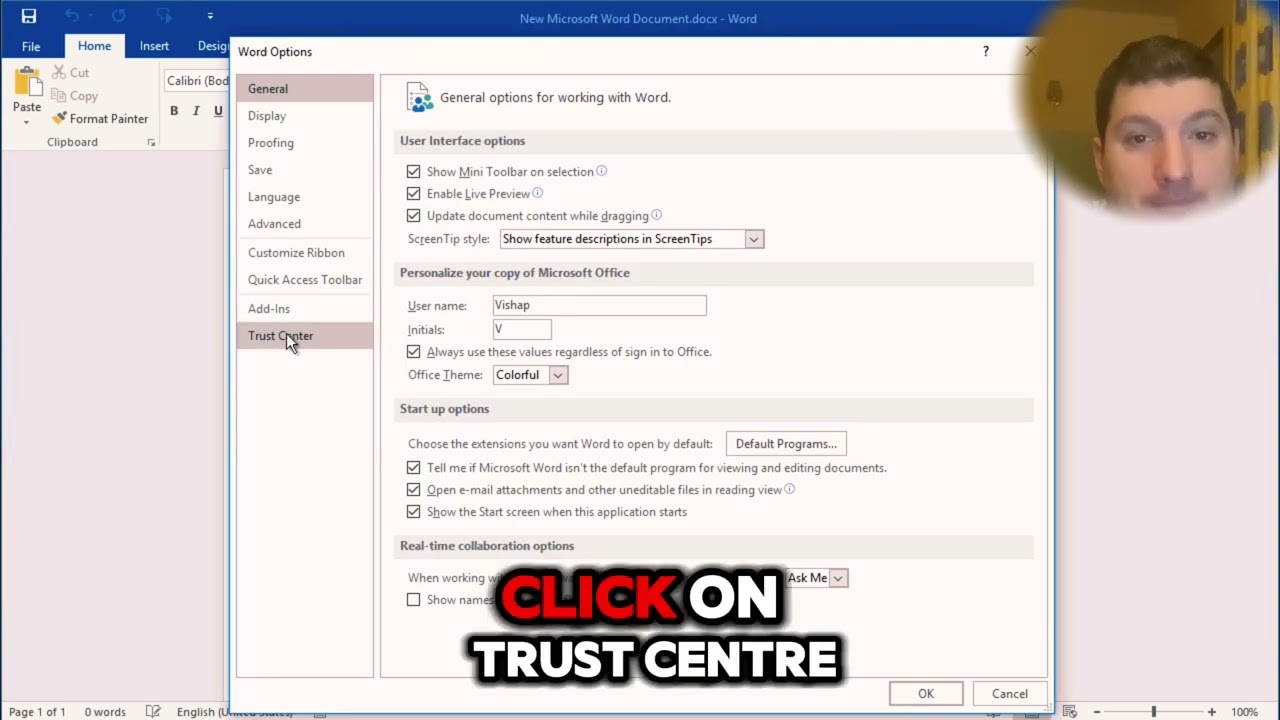Expand the Paste options arrow below Paste

click(27, 122)
